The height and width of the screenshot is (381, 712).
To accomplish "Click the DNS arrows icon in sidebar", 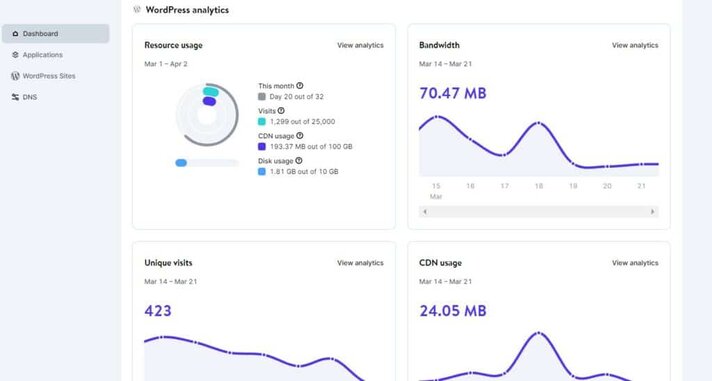I will point(15,97).
